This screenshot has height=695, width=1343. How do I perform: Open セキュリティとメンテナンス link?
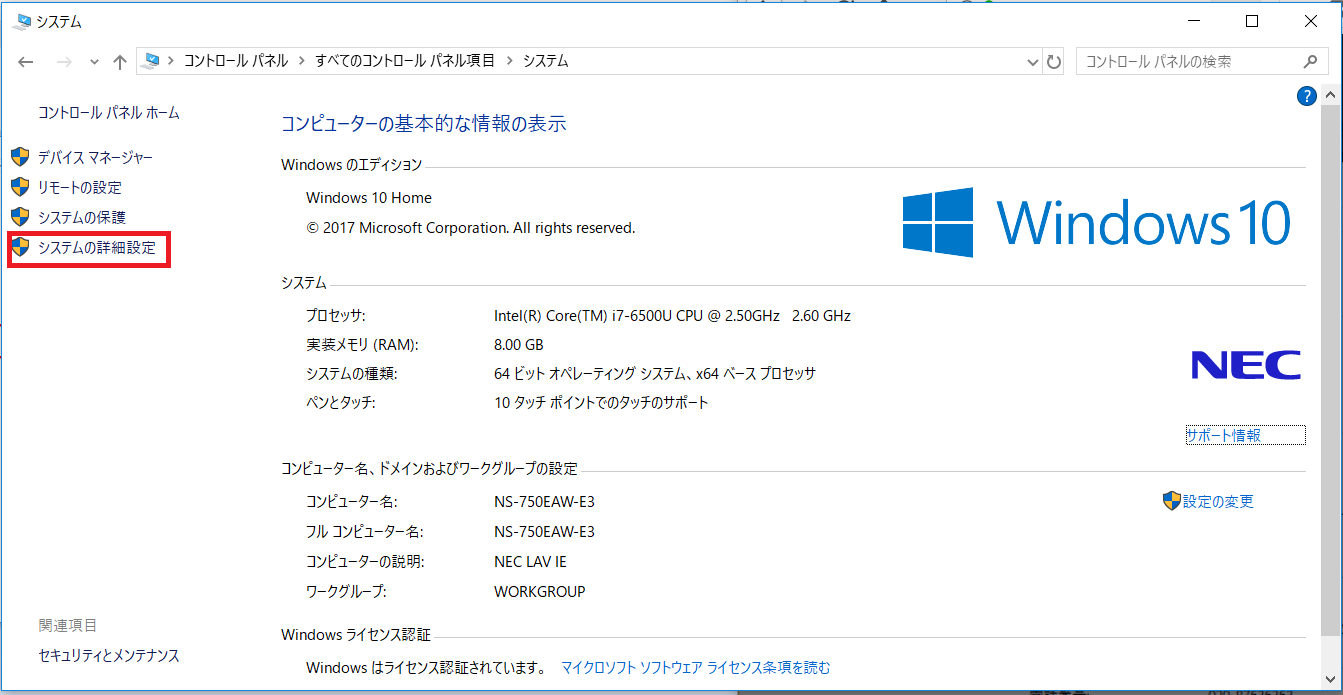(x=109, y=656)
